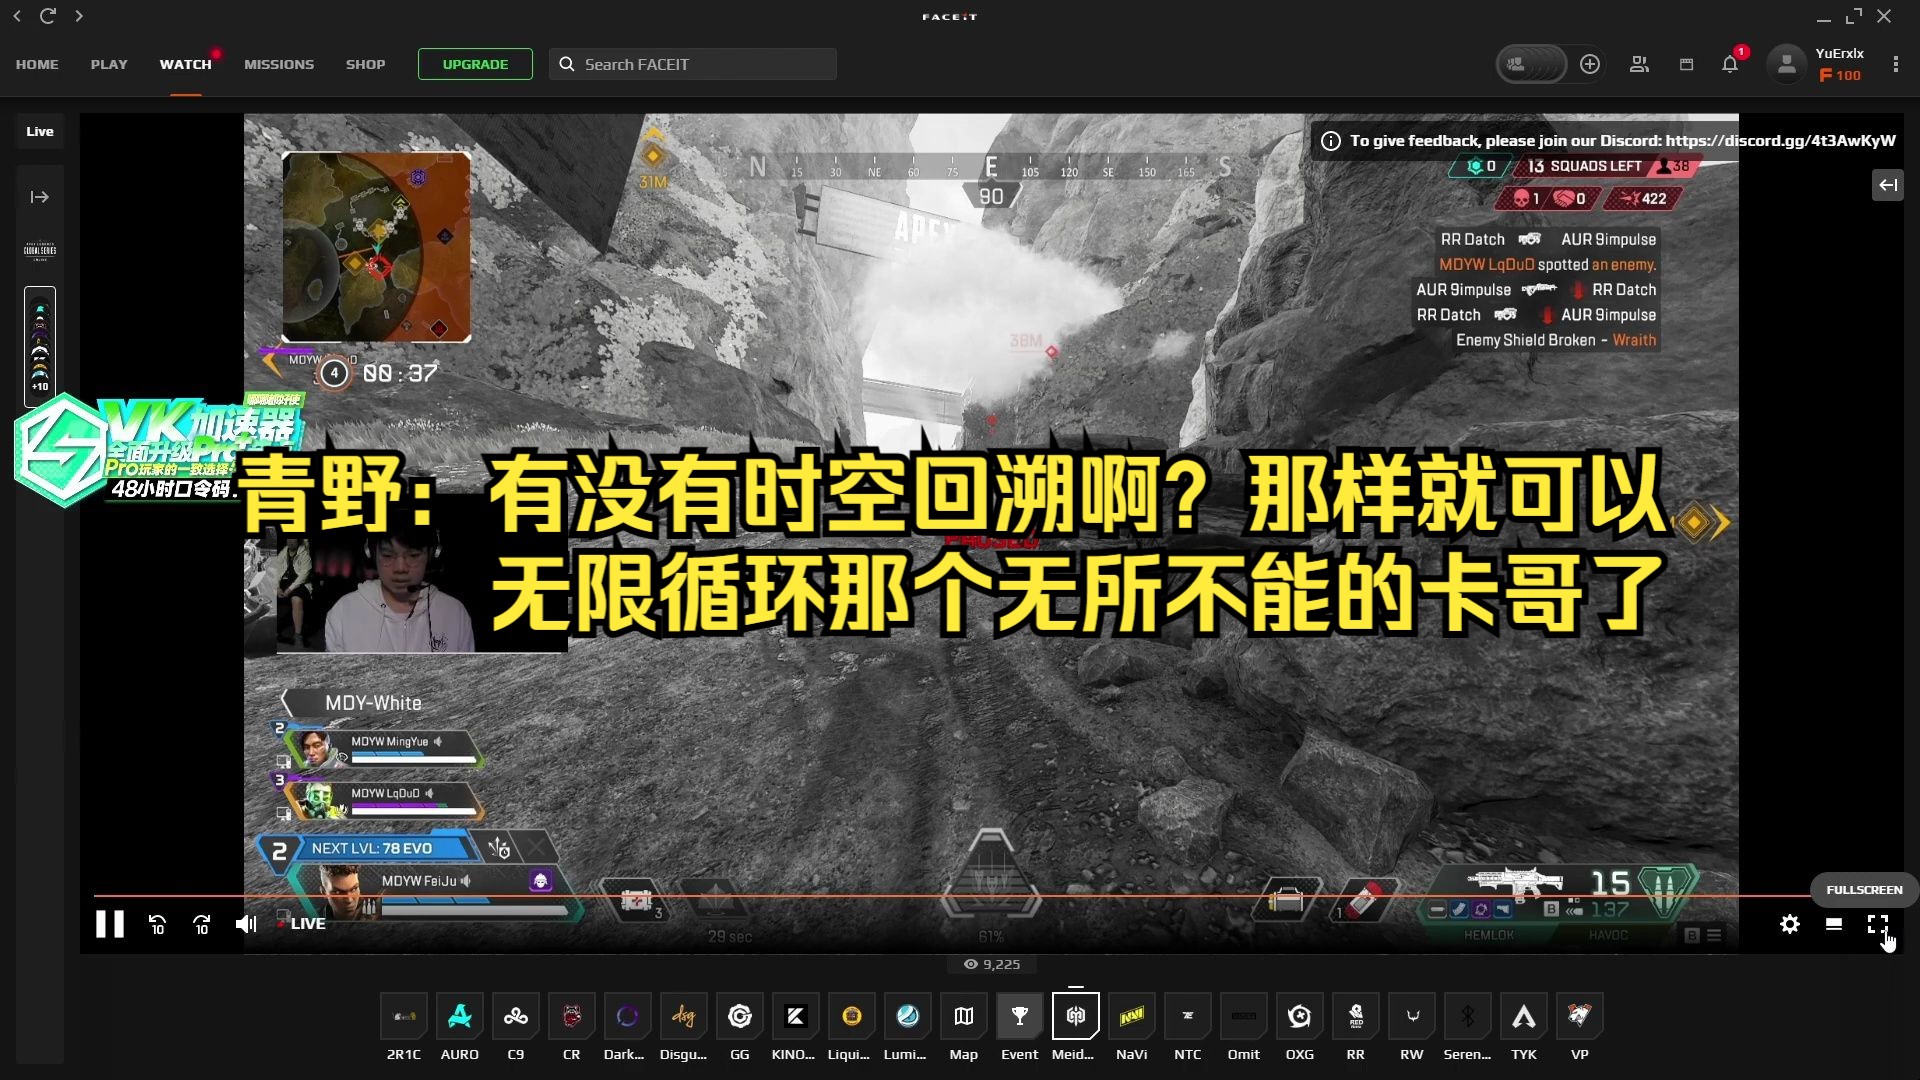Screen dimensions: 1920x1080
Task: Open the WATCH tab
Action: tap(186, 64)
